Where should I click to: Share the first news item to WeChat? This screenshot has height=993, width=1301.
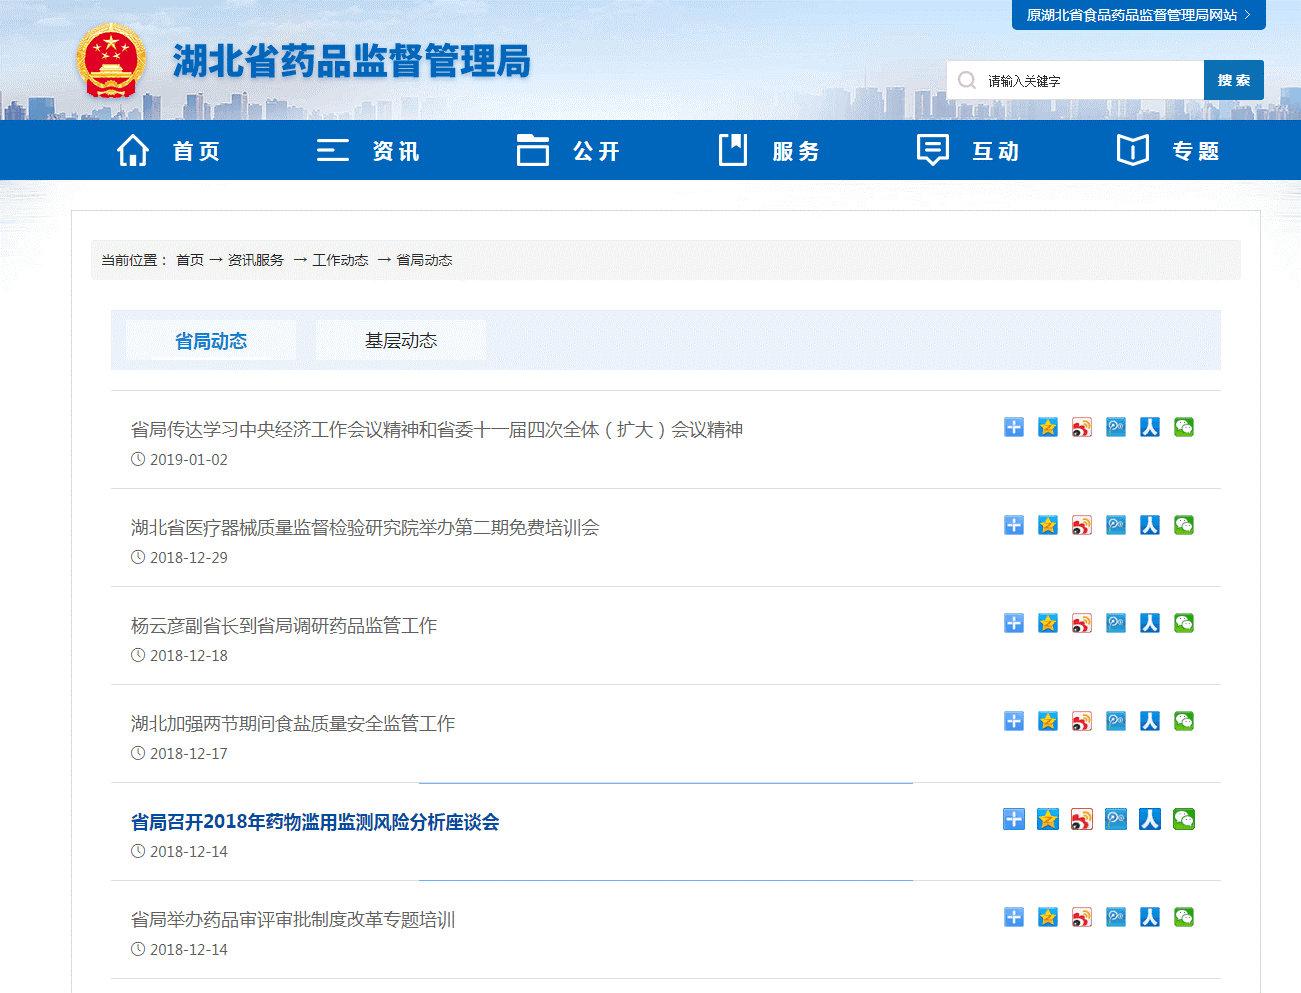click(x=1183, y=427)
